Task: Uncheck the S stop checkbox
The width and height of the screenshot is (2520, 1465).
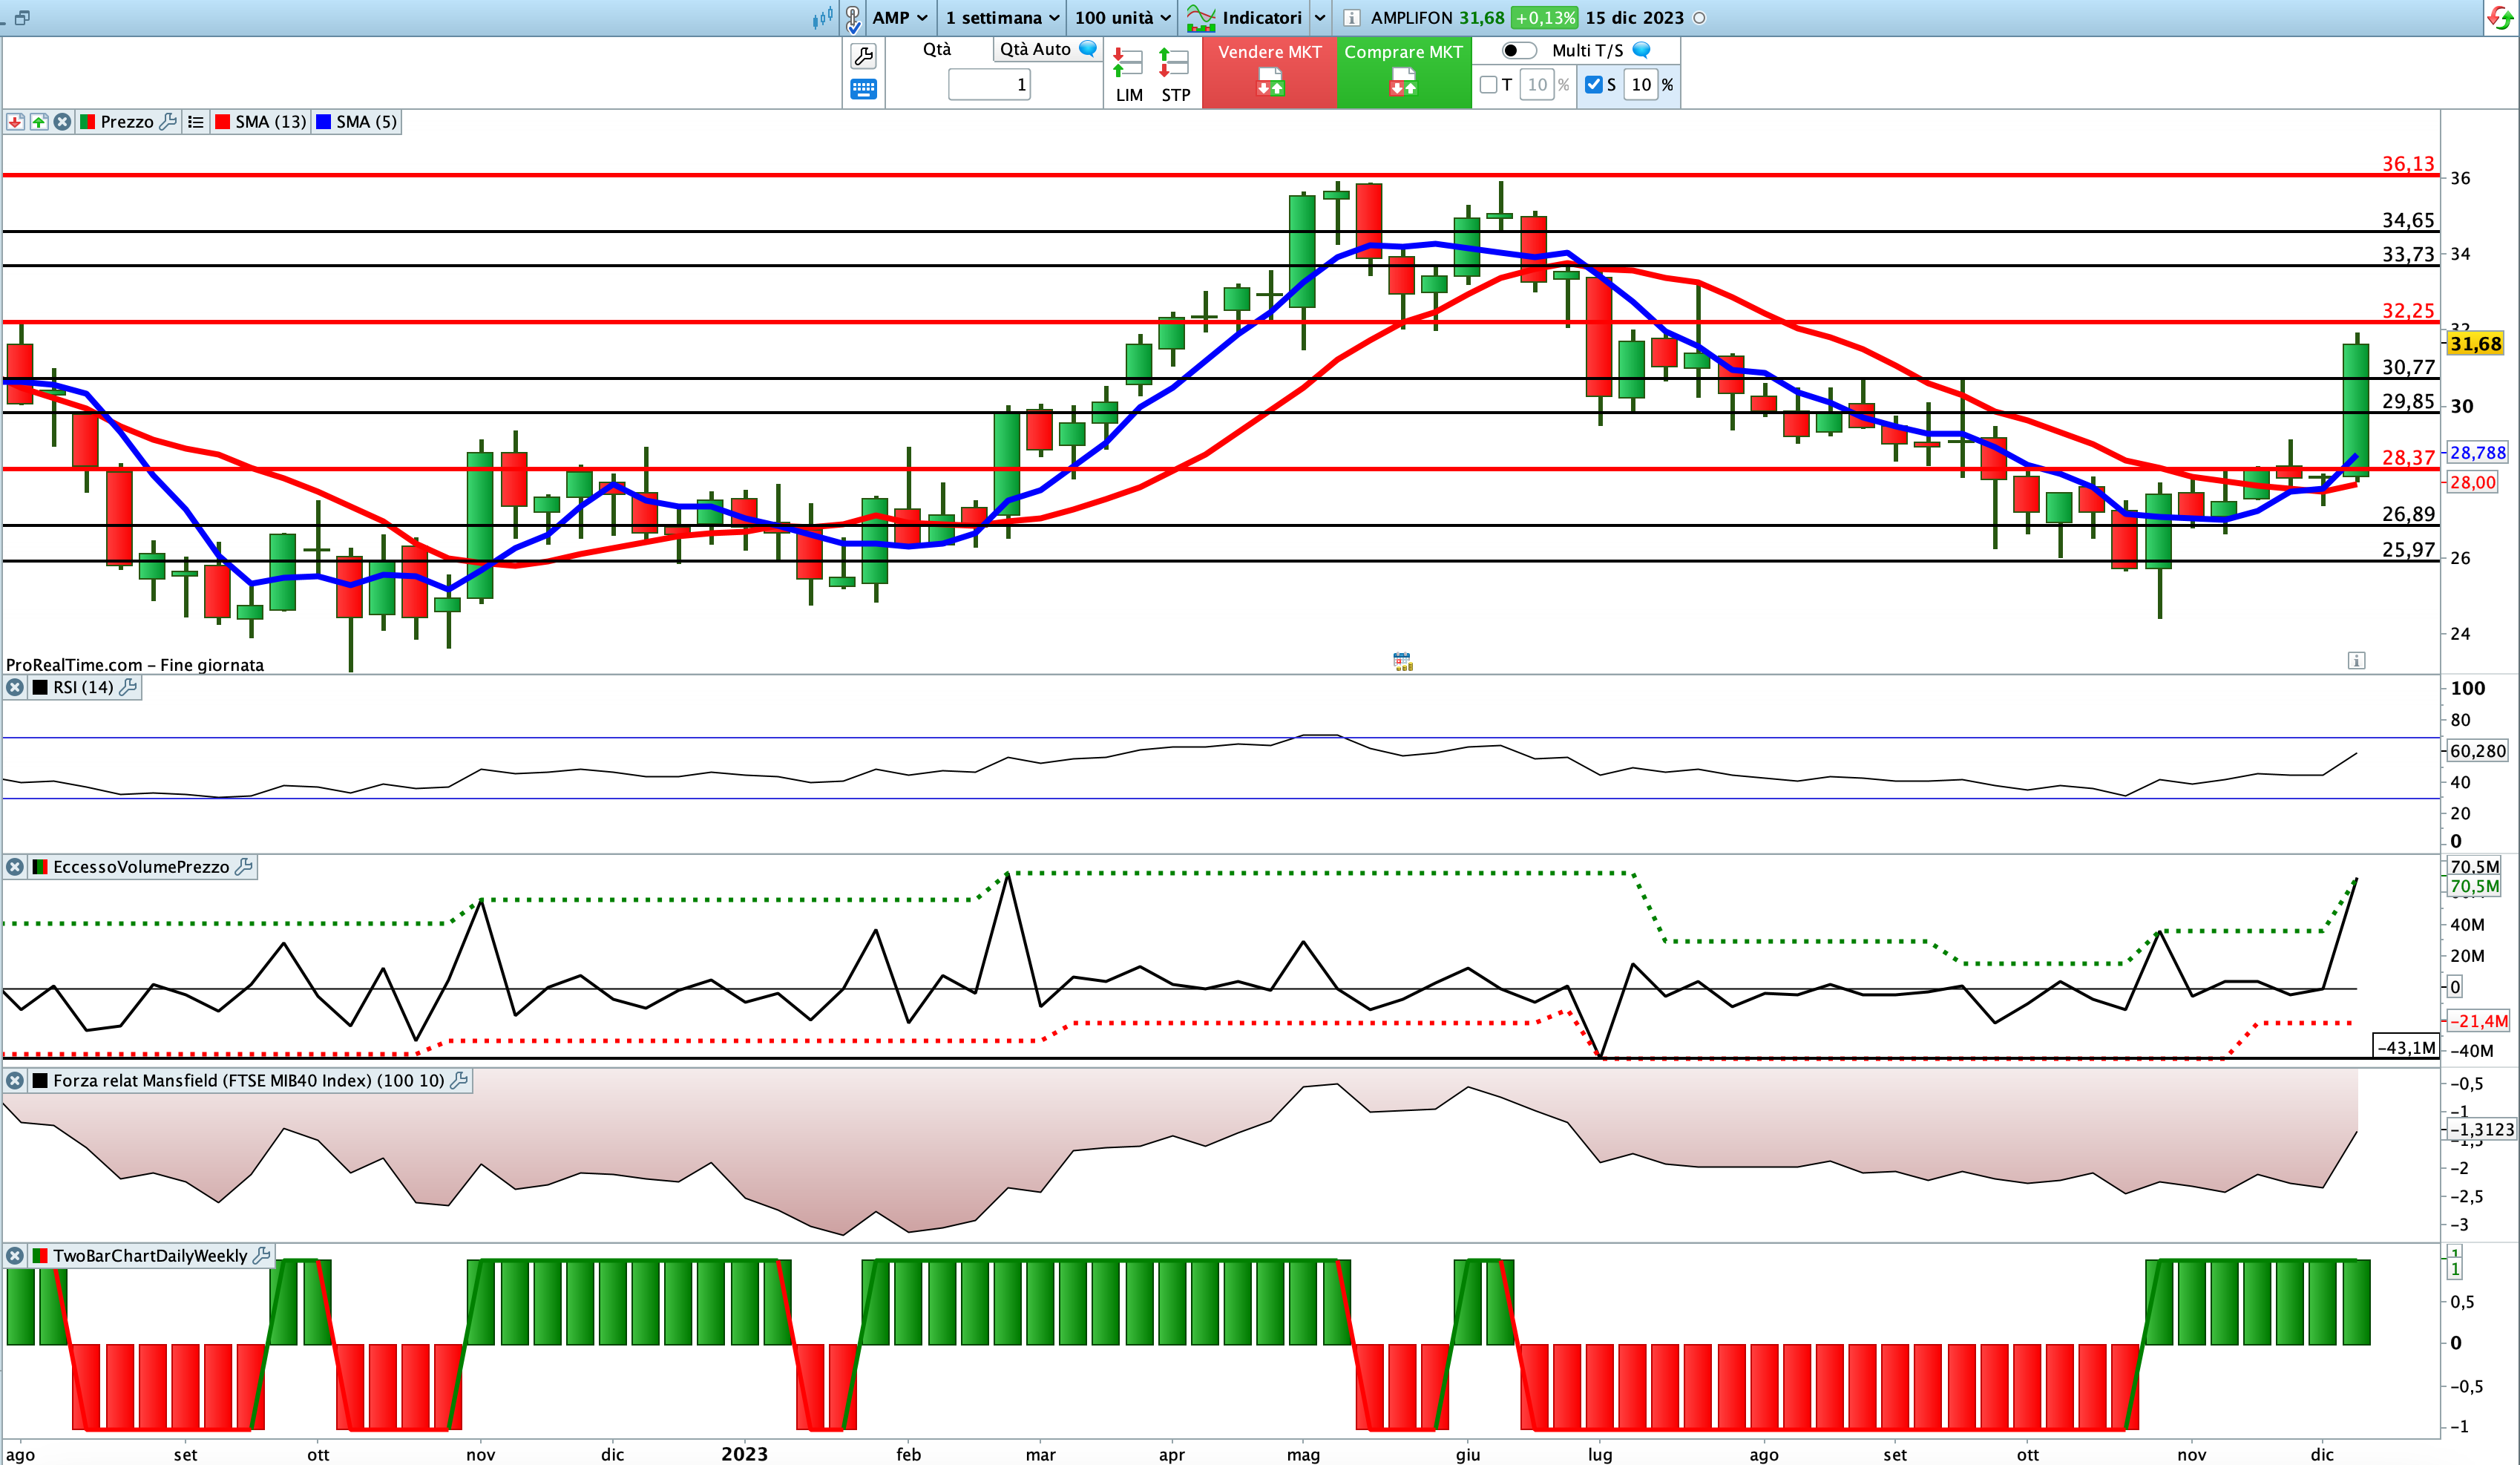Action: tap(1594, 85)
